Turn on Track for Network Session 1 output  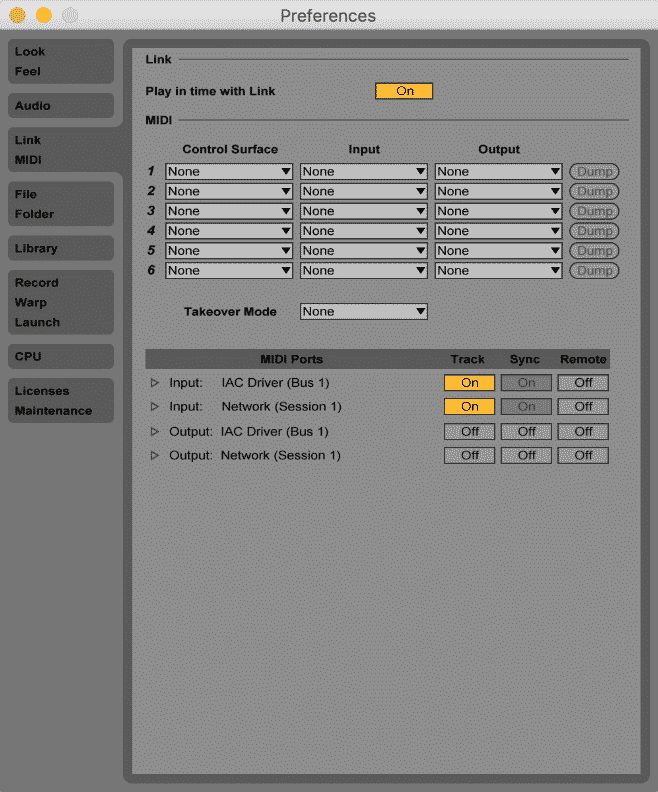coord(469,456)
